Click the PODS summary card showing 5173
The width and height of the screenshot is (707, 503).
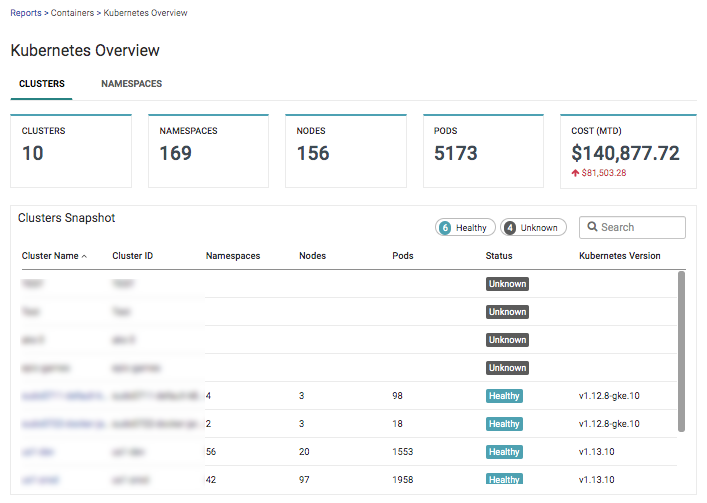pyautogui.click(x=483, y=151)
